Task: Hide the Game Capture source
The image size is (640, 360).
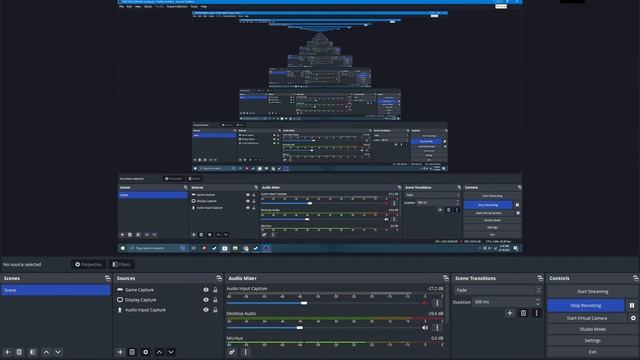Action: (206, 290)
